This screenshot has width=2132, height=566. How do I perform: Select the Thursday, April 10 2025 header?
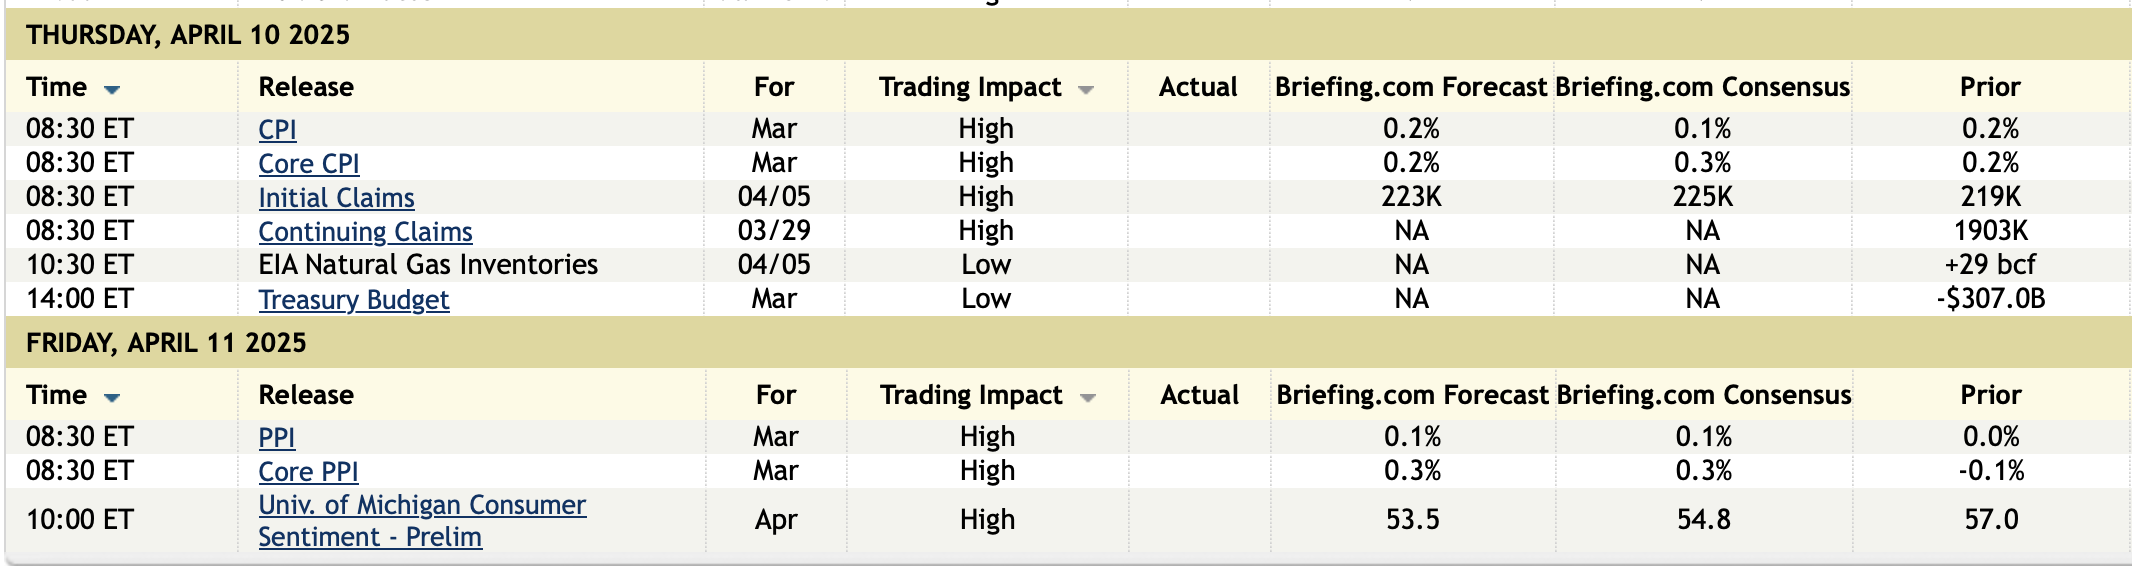[188, 36]
